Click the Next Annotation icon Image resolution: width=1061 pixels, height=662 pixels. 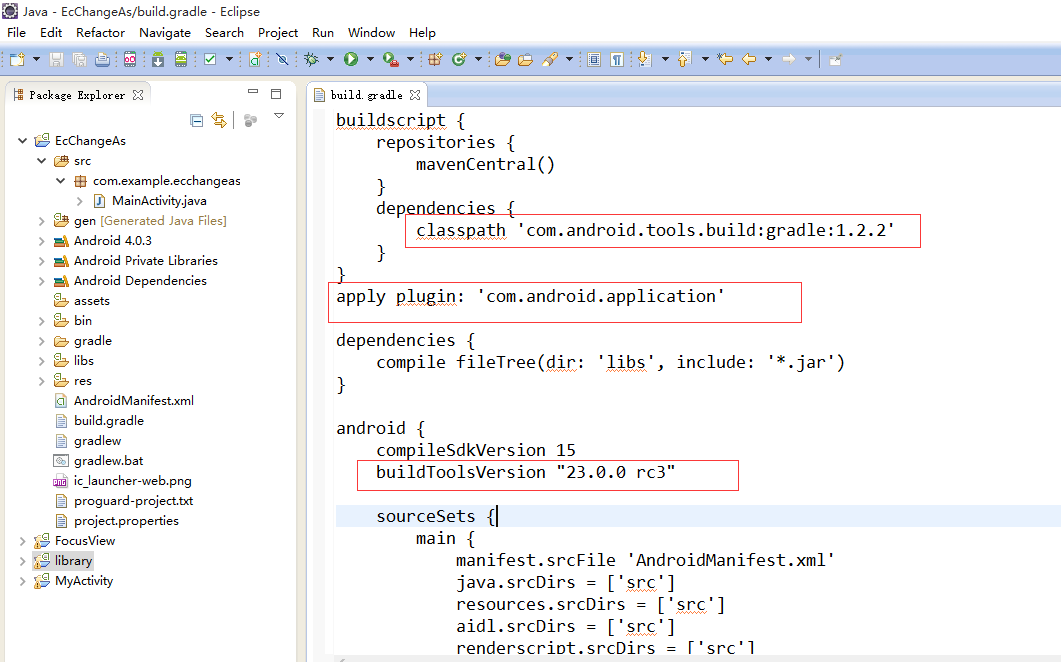click(644, 60)
